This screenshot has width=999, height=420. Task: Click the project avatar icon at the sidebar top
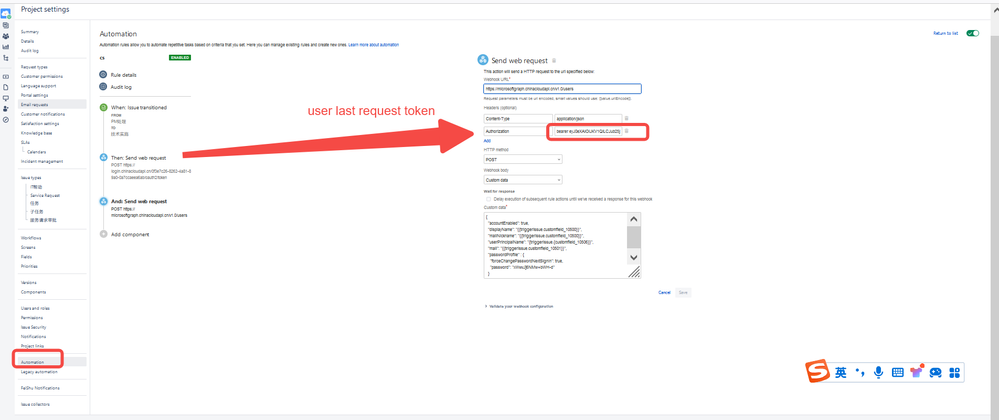6,13
